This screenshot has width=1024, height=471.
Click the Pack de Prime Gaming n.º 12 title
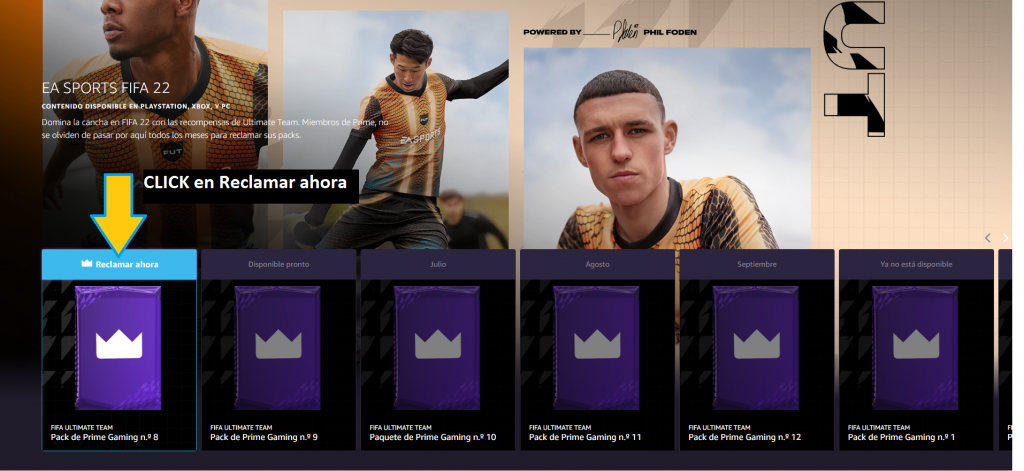[x=744, y=437]
